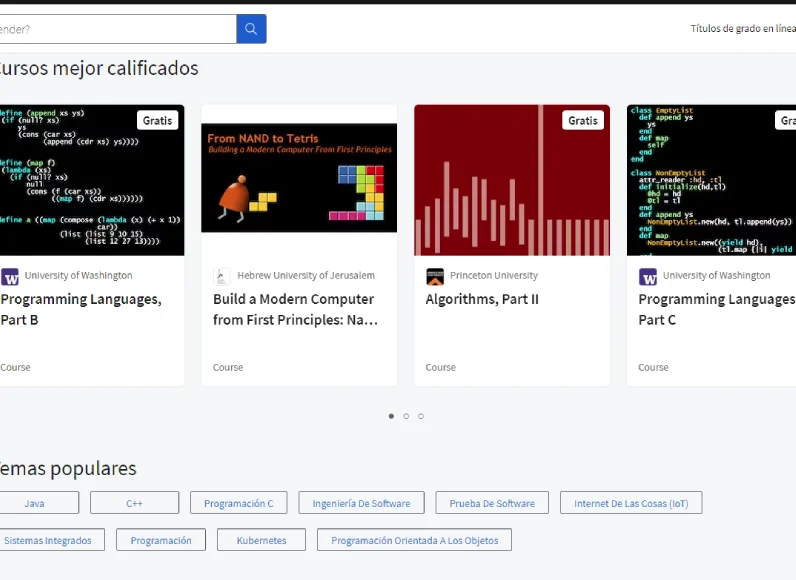The height and width of the screenshot is (580, 796).
Task: Click Course label under Algorithms, Part II
Action: (441, 367)
